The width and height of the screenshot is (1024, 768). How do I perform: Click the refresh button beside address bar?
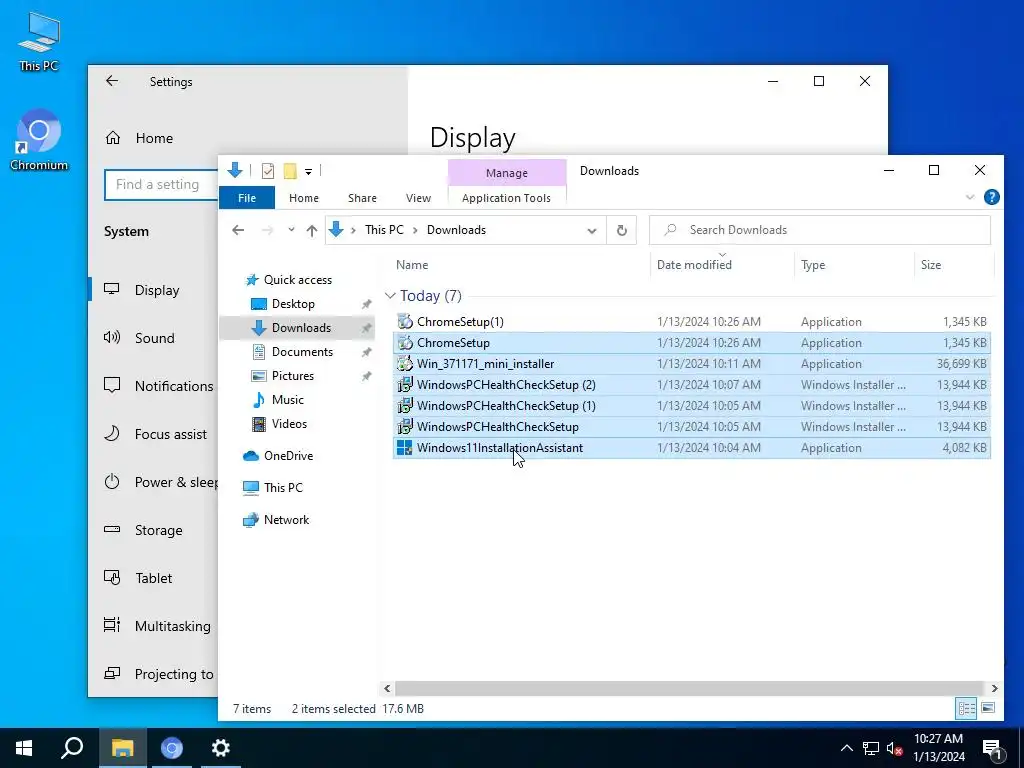622,230
